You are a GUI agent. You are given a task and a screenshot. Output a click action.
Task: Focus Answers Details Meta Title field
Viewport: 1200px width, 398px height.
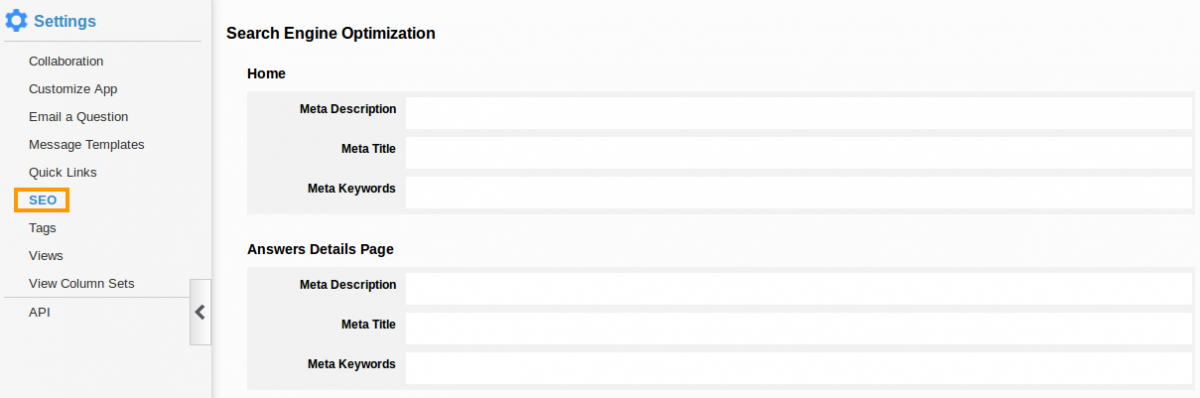click(799, 328)
